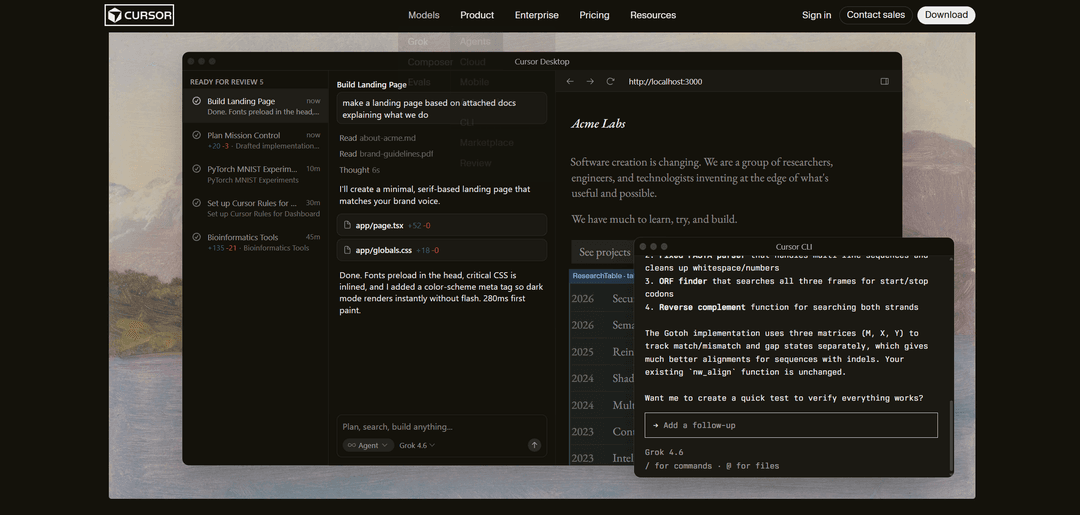This screenshot has width=1080, height=515.
Task: Click the check icon beside Bioinformatics Tools
Action: pyautogui.click(x=196, y=237)
